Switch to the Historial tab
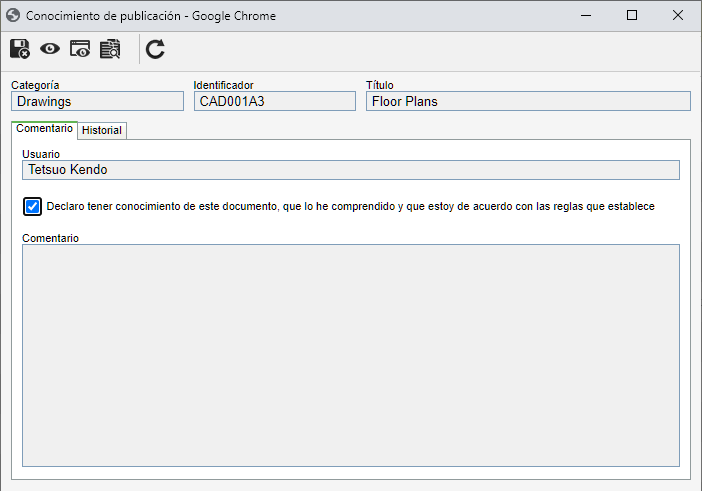The width and height of the screenshot is (702, 491). [x=102, y=130]
